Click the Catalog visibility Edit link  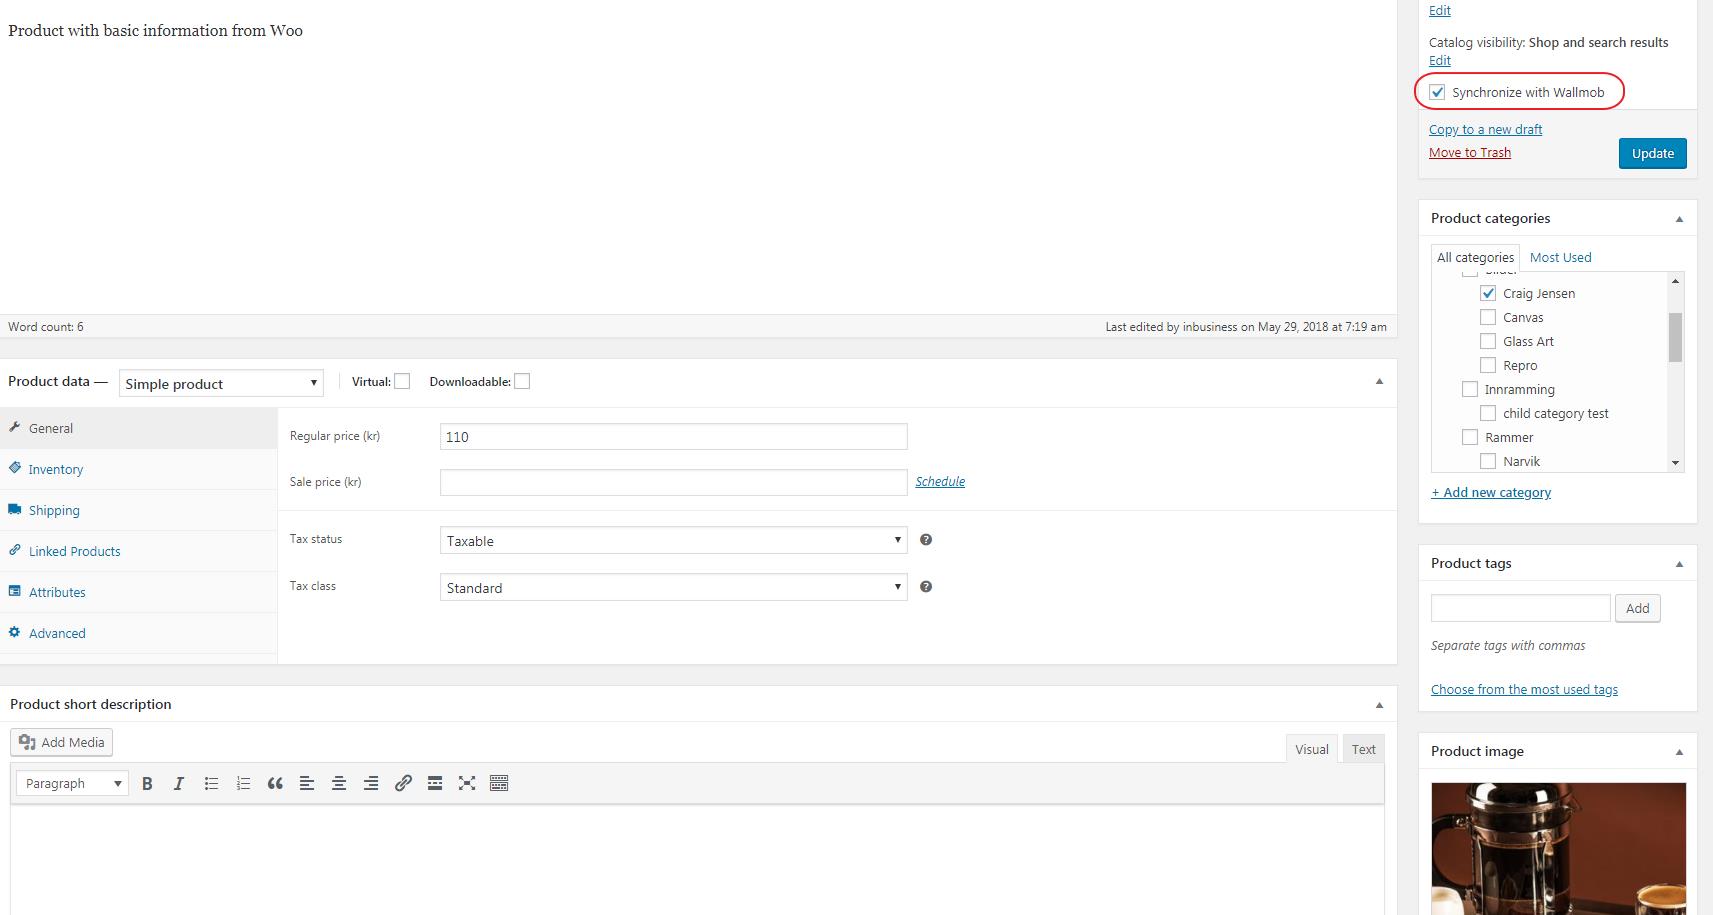(1439, 60)
